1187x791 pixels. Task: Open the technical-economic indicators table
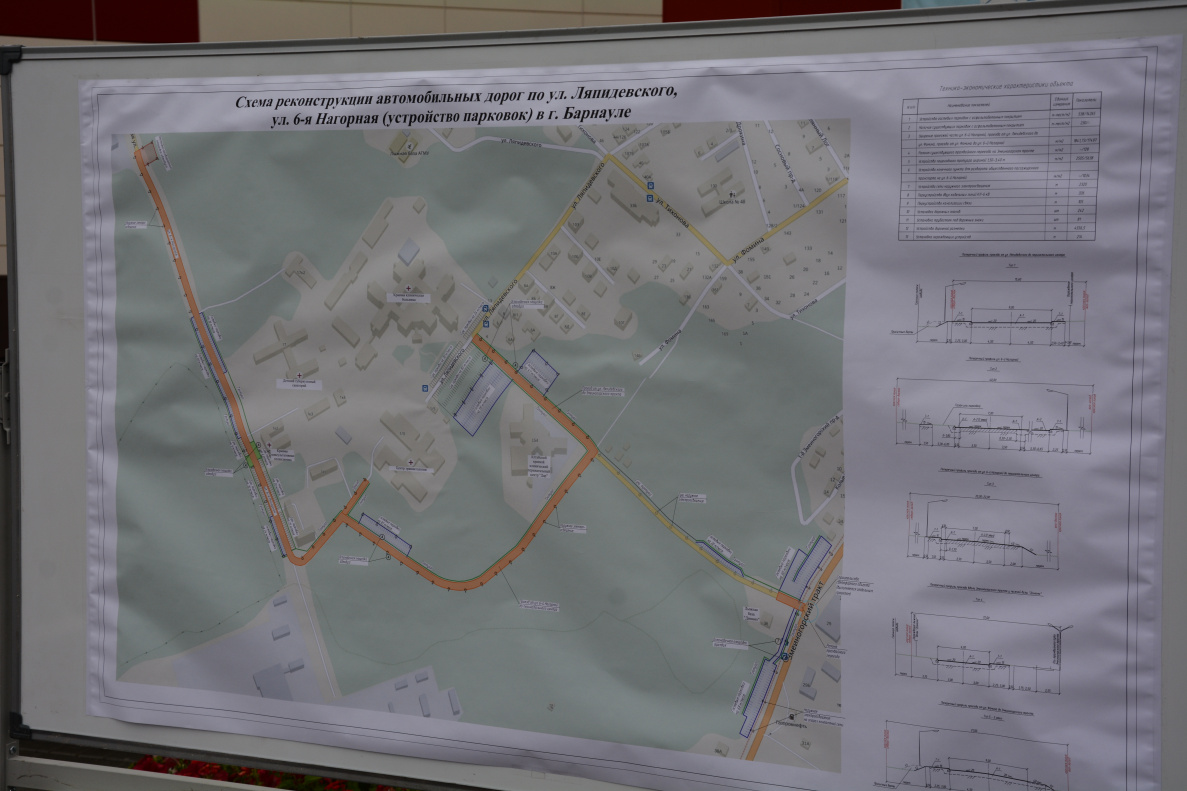click(1000, 165)
